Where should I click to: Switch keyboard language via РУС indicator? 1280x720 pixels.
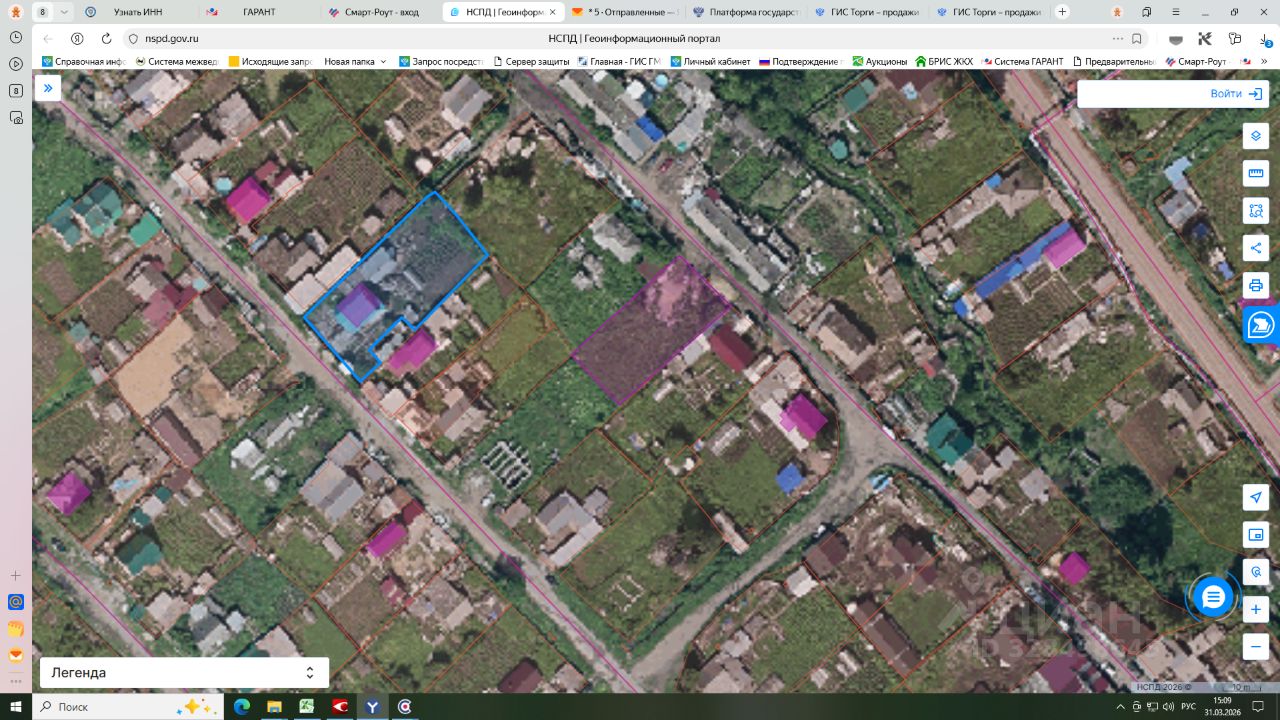[1190, 707]
